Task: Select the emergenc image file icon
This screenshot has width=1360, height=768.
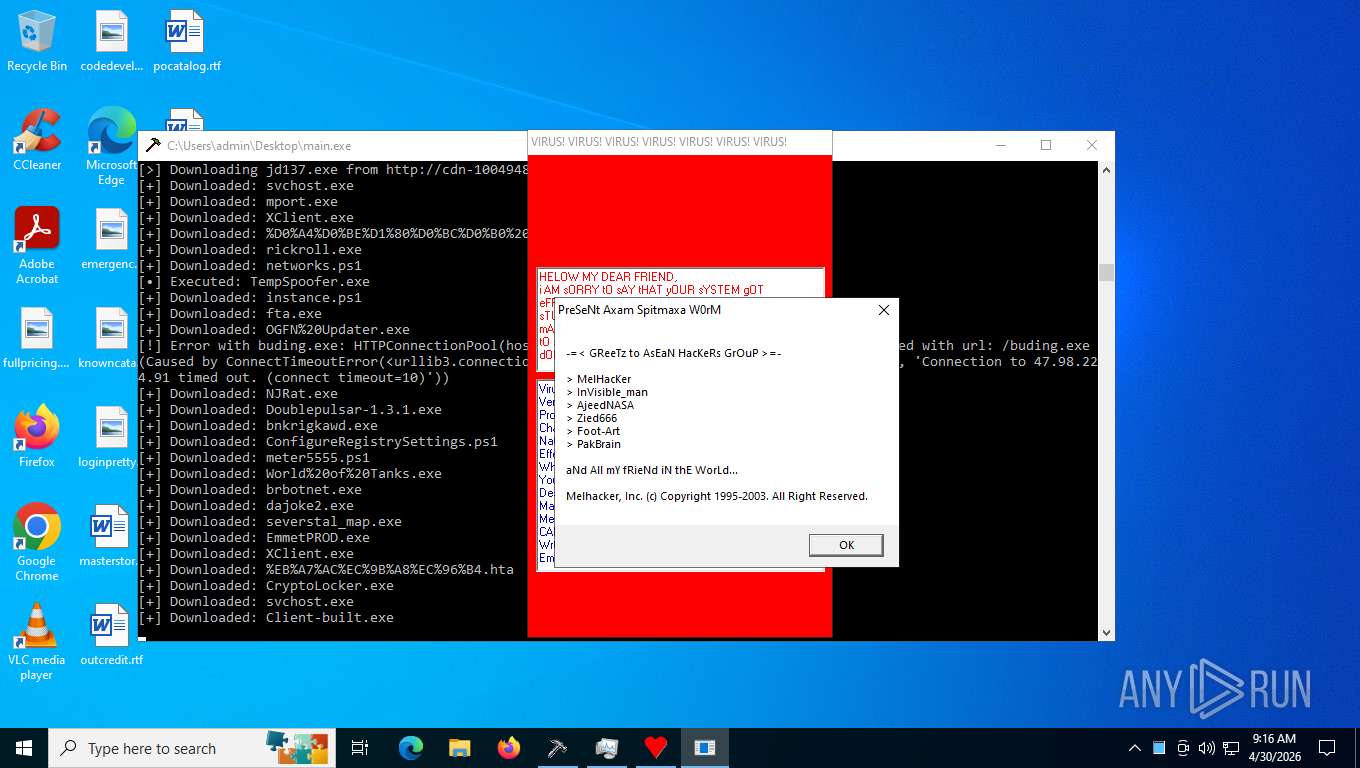Action: [x=111, y=239]
